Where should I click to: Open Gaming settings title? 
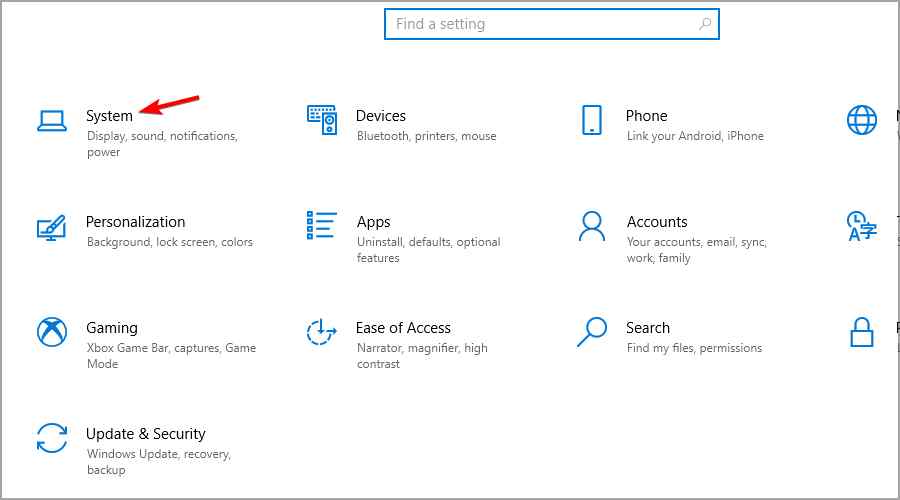[112, 328]
